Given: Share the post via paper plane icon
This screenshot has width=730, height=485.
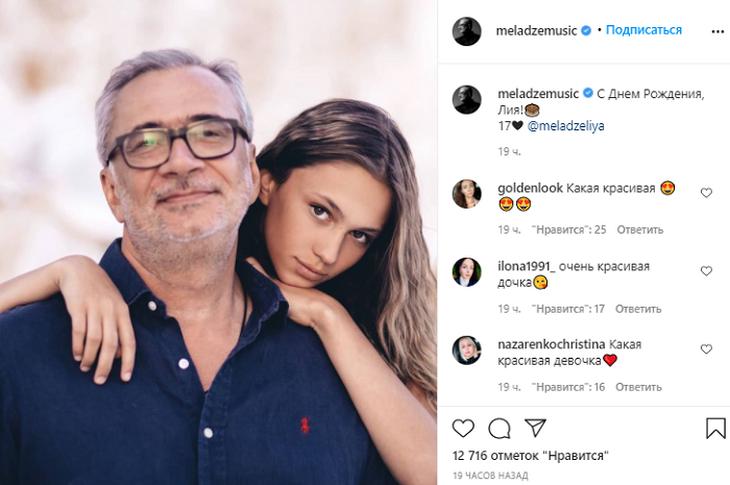Looking at the screenshot, I should [x=535, y=428].
